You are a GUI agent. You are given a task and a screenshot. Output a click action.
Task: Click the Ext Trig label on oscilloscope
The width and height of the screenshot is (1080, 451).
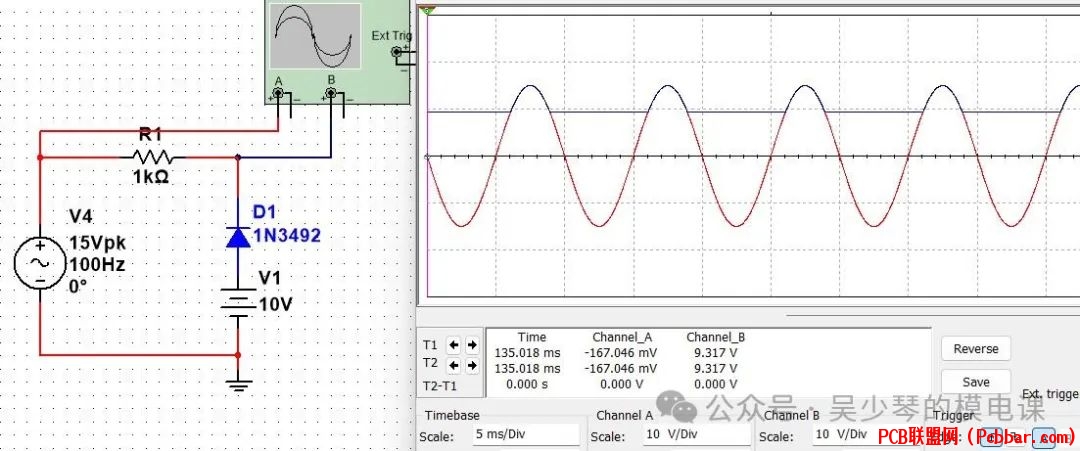pyautogui.click(x=392, y=36)
